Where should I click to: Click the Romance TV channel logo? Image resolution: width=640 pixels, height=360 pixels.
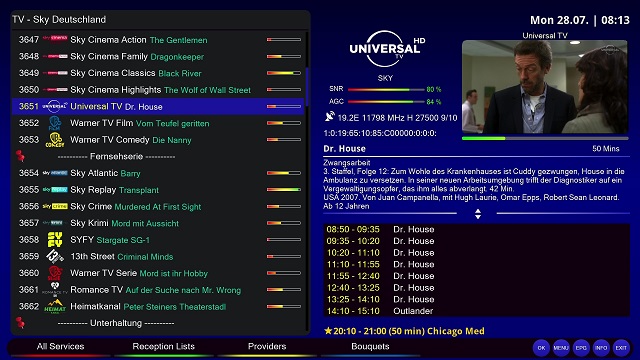[x=55, y=289]
